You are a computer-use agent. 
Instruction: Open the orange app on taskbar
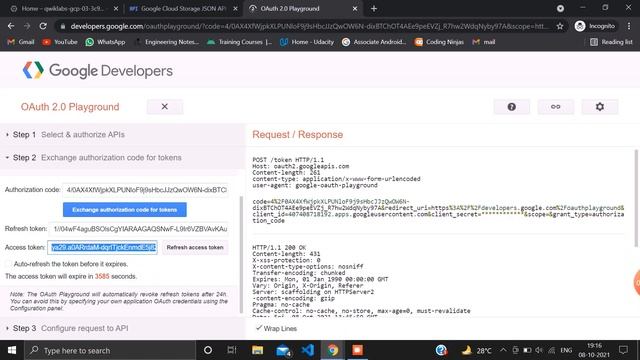pos(358,350)
